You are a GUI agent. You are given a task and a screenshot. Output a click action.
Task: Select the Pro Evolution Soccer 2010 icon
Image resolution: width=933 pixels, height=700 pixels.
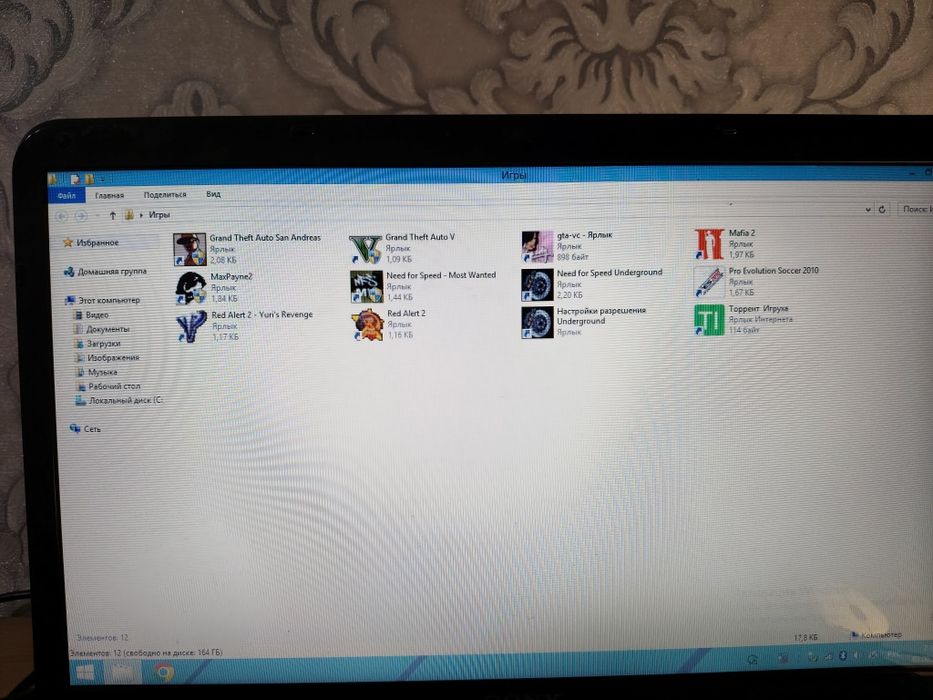tap(709, 282)
